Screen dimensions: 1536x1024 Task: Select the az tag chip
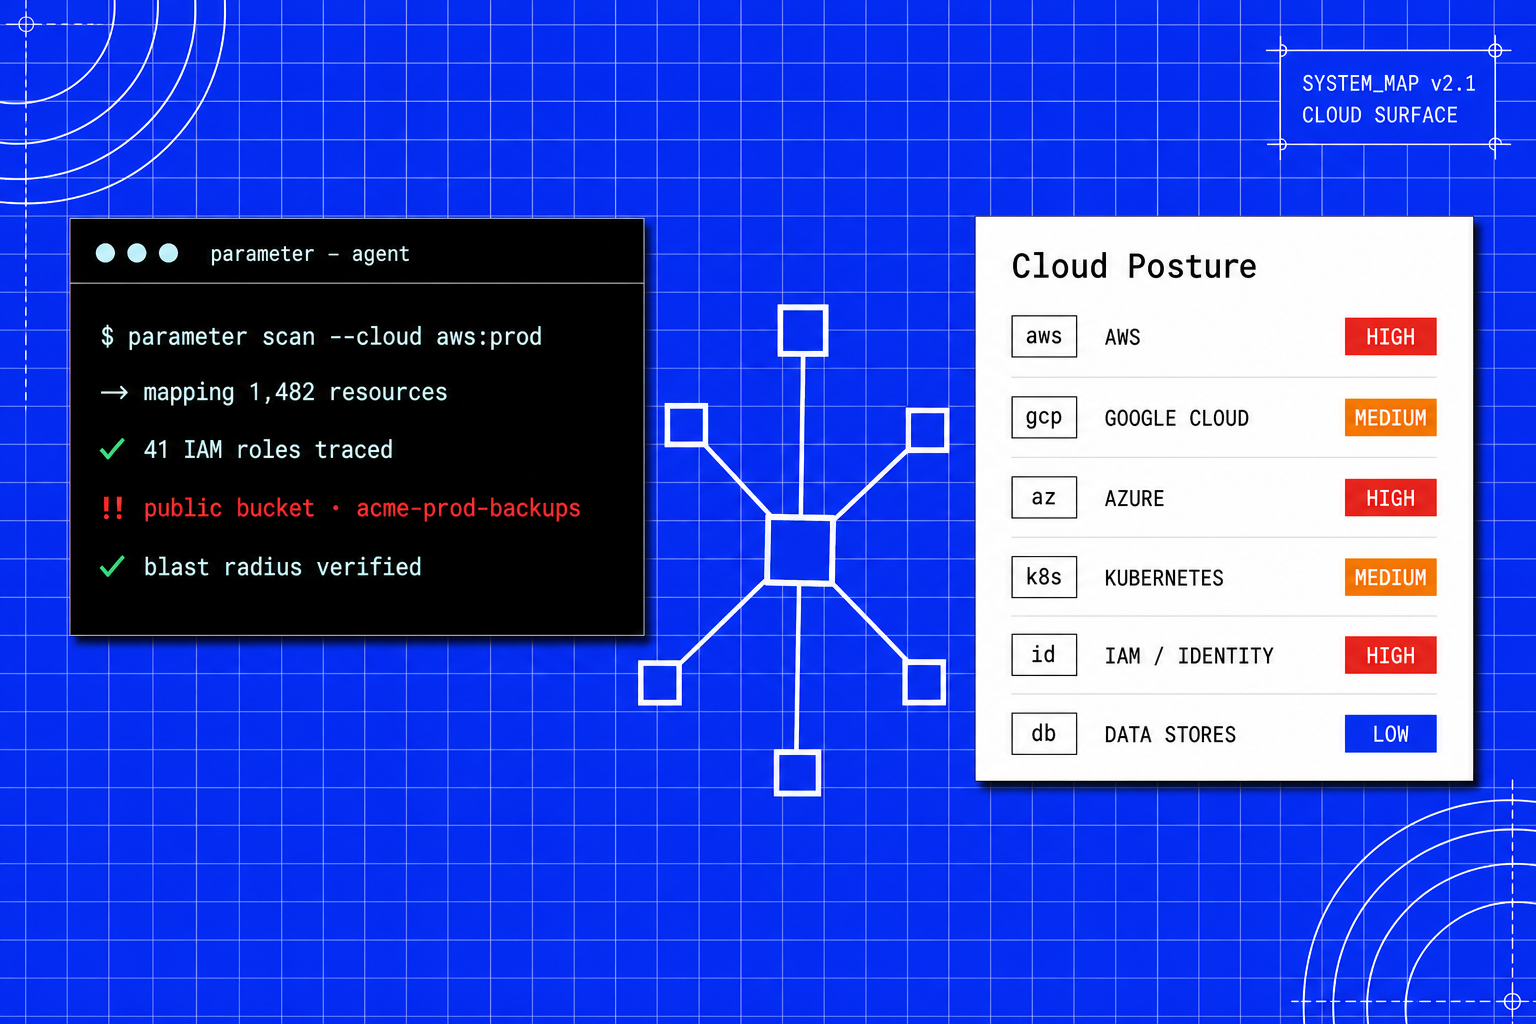coord(1044,497)
